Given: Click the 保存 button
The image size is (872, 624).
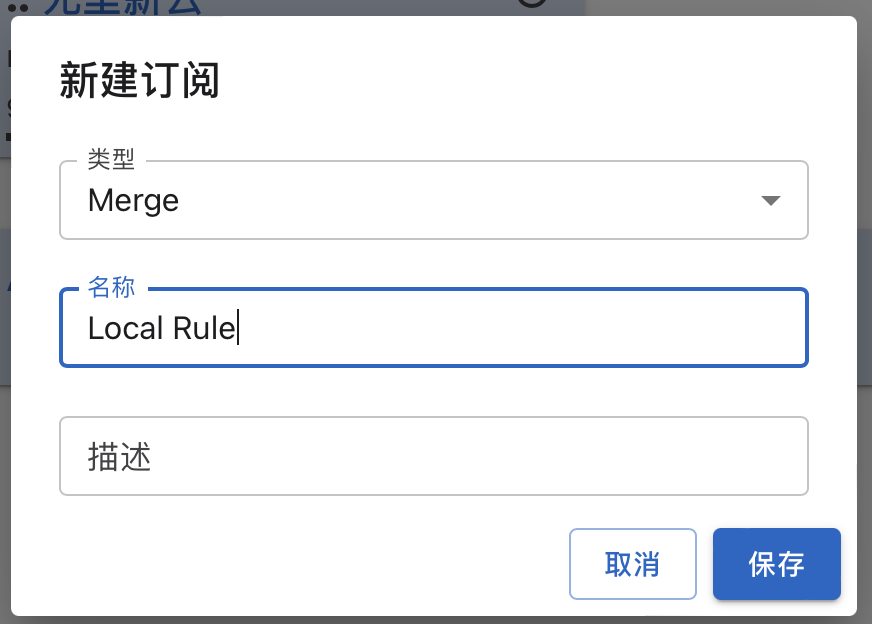Looking at the screenshot, I should [776, 564].
